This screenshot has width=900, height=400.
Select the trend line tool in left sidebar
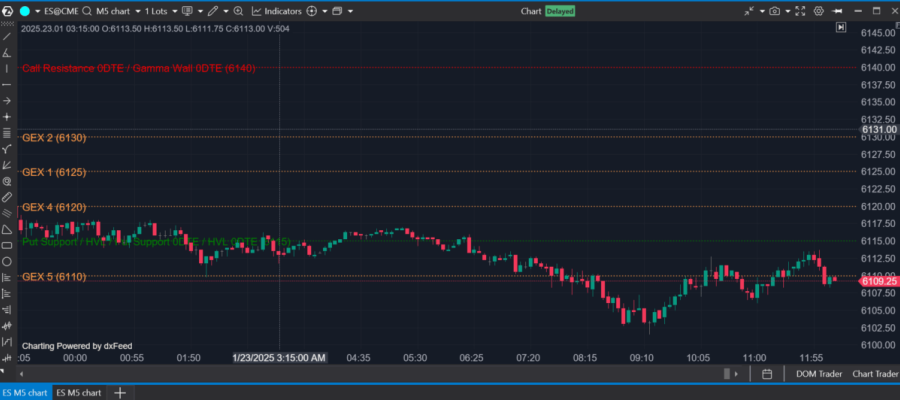point(7,36)
